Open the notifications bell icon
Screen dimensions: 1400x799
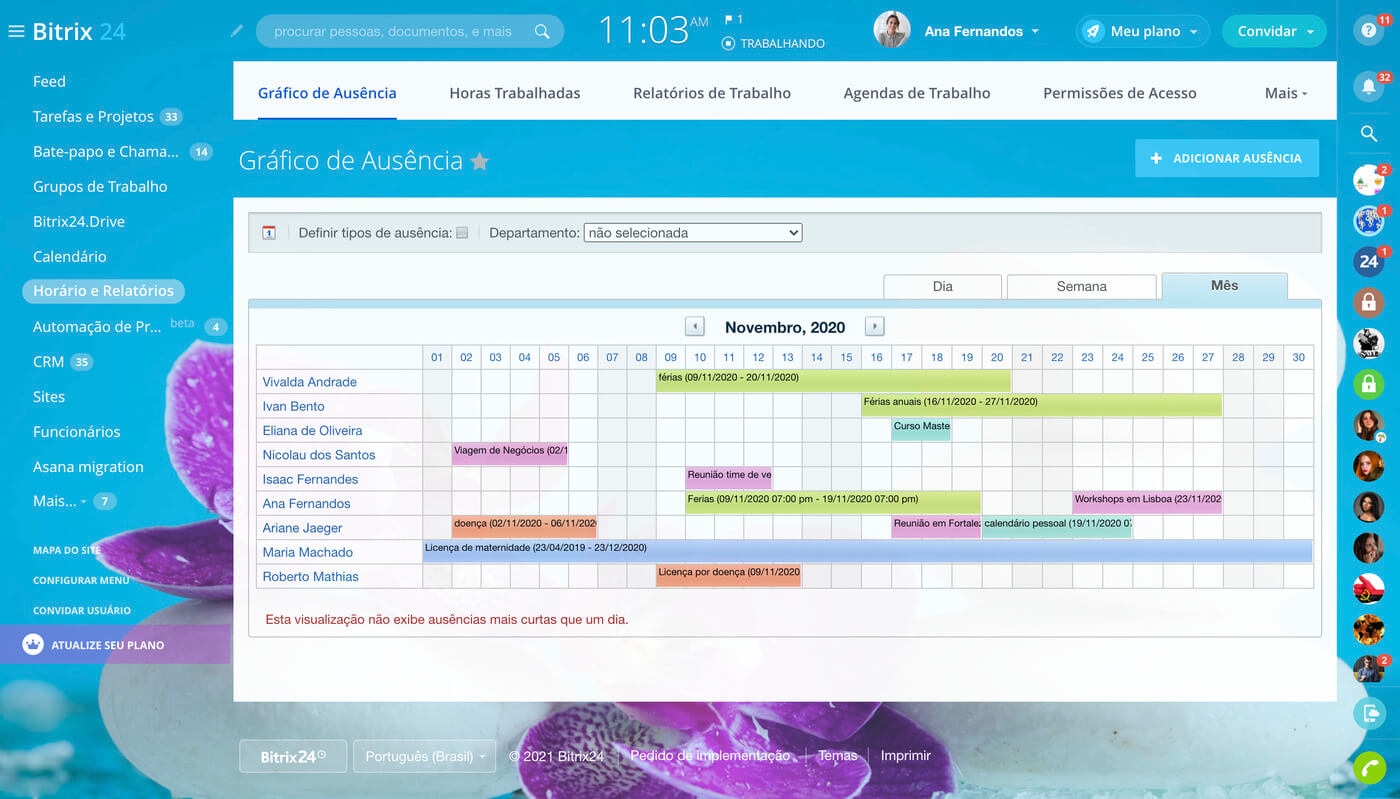[x=1368, y=87]
